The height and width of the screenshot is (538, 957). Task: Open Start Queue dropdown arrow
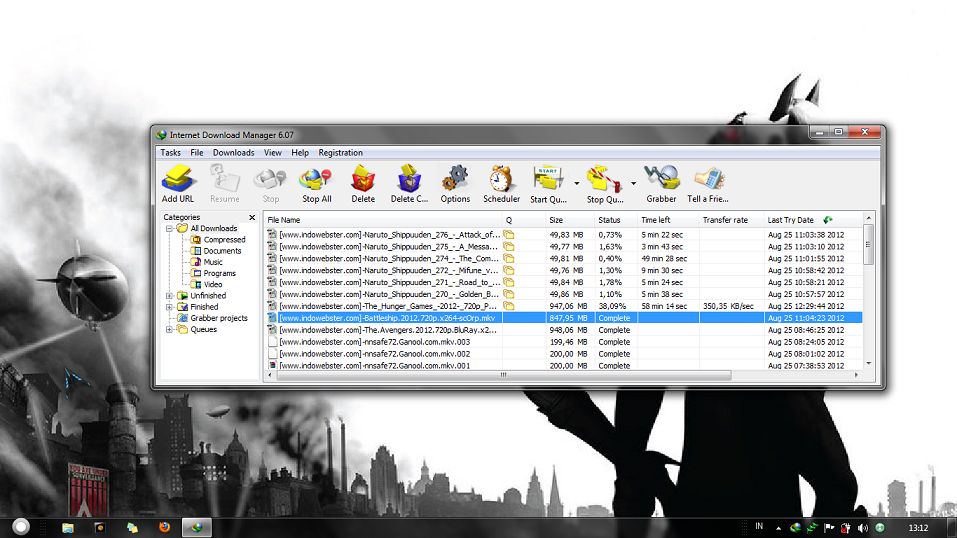(x=577, y=183)
